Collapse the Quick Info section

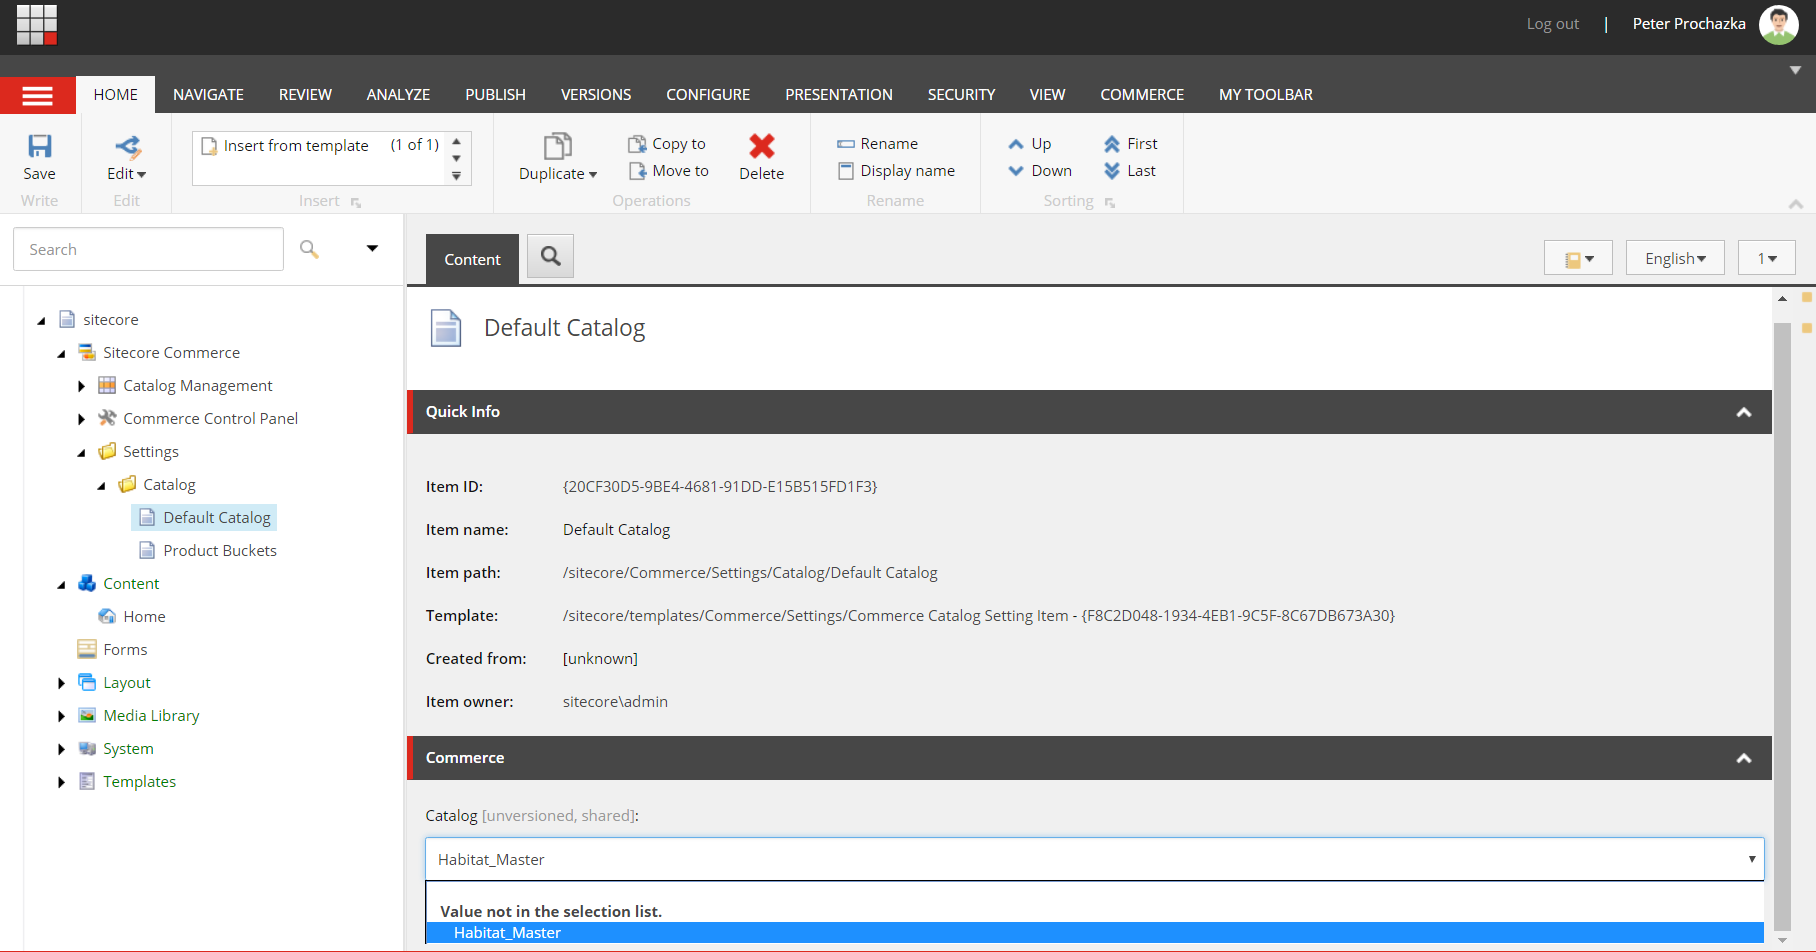1744,412
